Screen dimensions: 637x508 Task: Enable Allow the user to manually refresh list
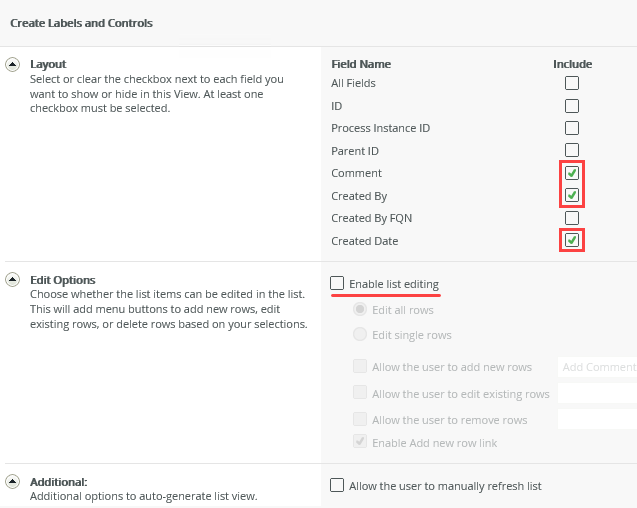tap(338, 486)
